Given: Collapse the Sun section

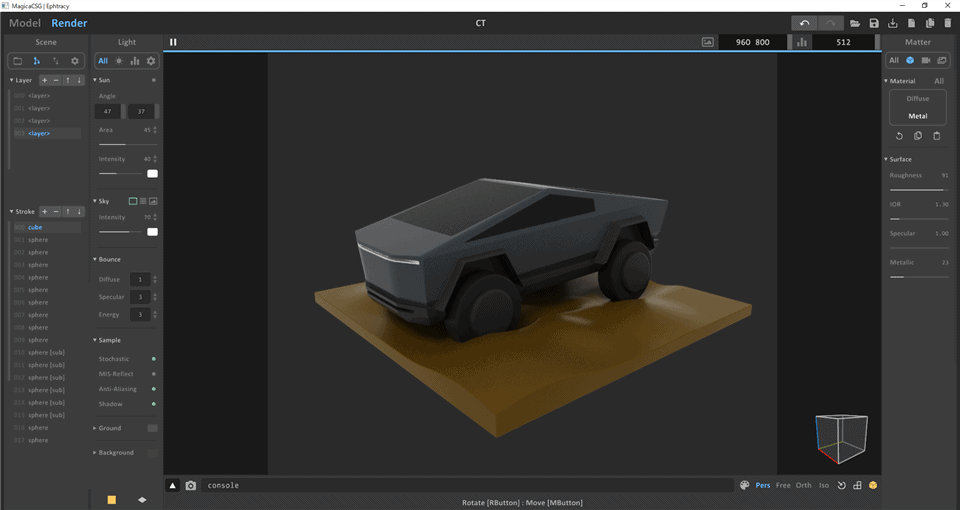Looking at the screenshot, I should pyautogui.click(x=95, y=80).
